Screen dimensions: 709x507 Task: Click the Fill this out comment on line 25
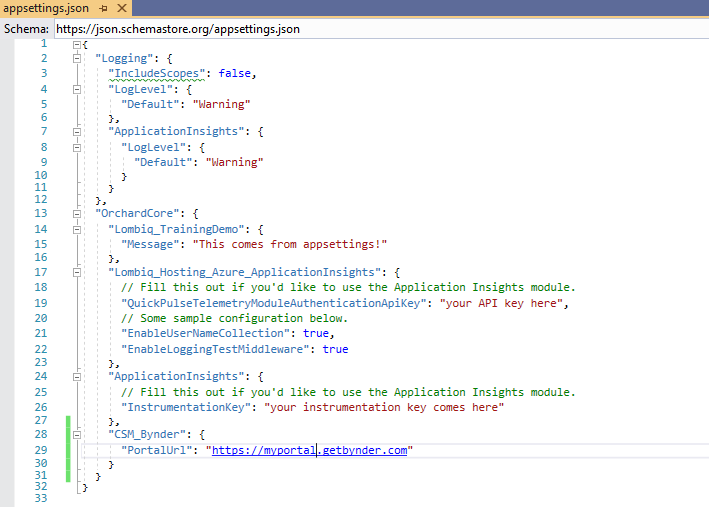[x=348, y=392]
